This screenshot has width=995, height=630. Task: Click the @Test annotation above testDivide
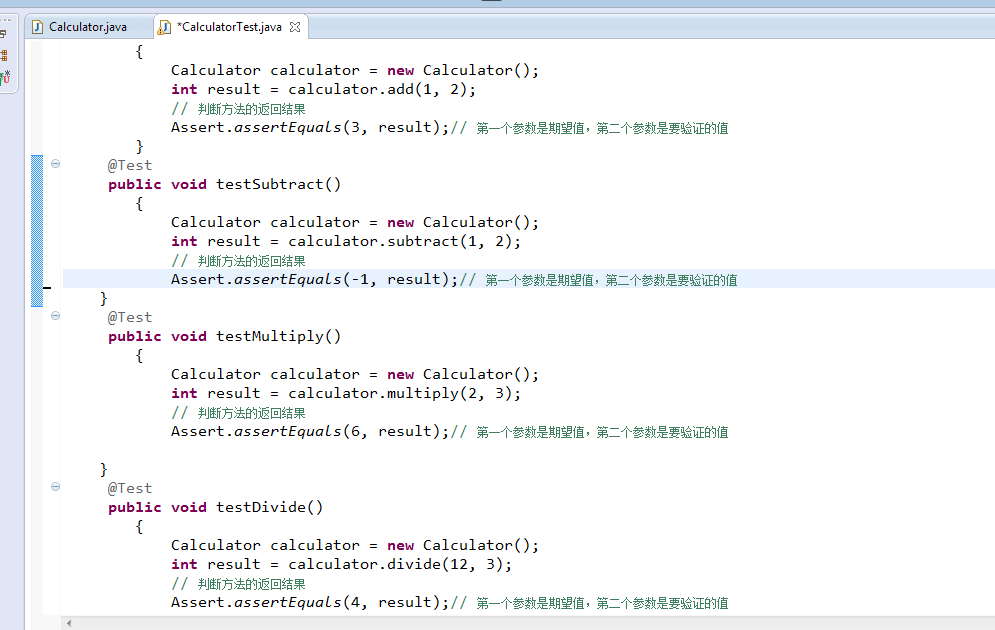[x=129, y=489]
